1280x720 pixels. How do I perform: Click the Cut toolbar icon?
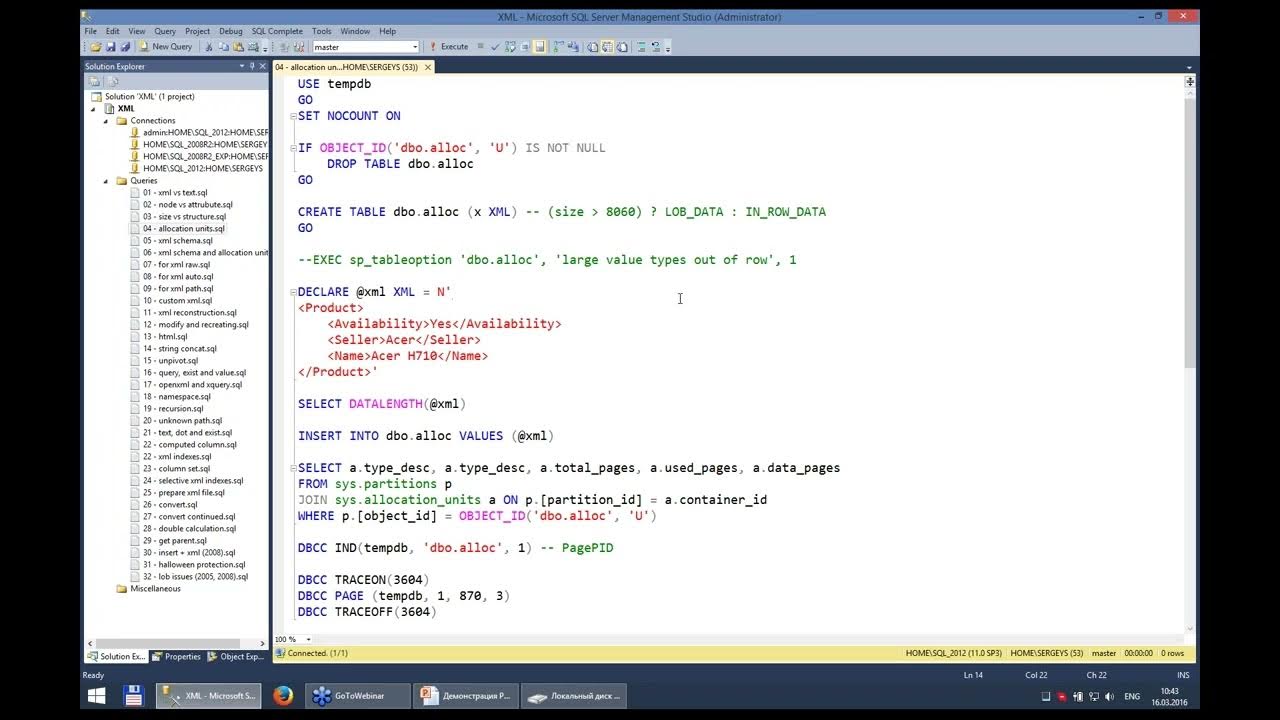[208, 47]
